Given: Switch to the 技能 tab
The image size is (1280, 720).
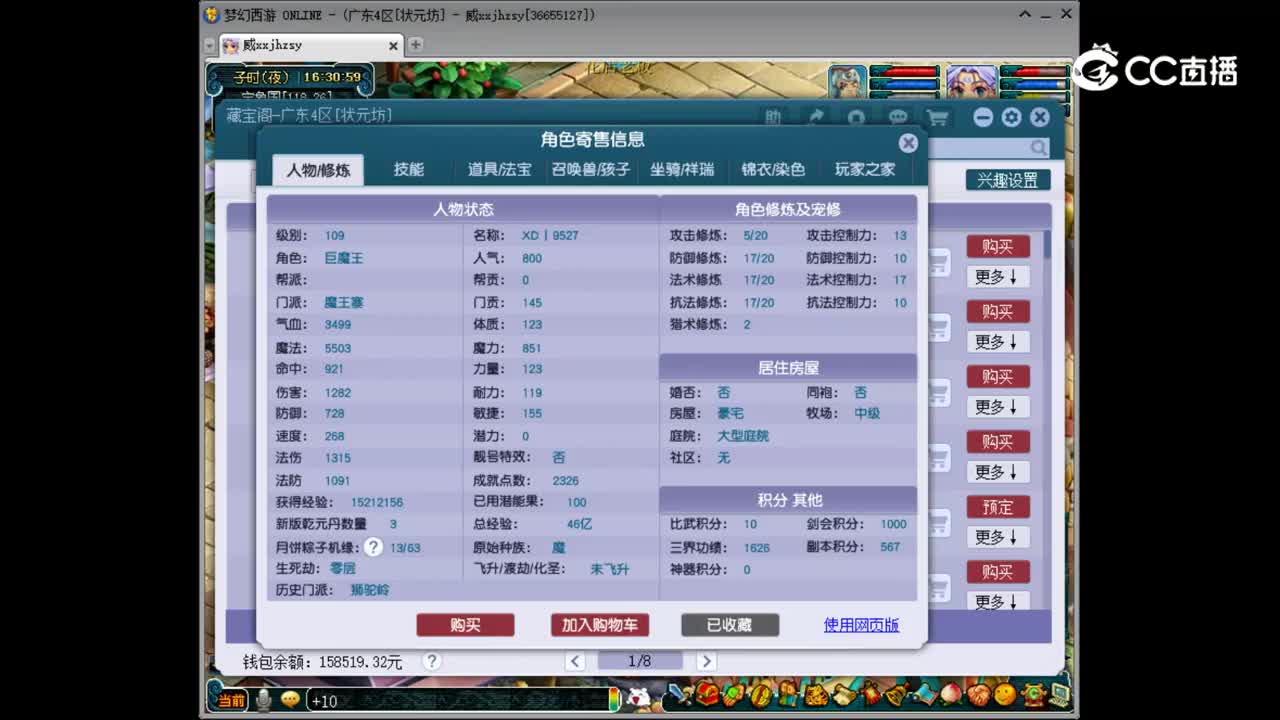Looking at the screenshot, I should pyautogui.click(x=409, y=170).
